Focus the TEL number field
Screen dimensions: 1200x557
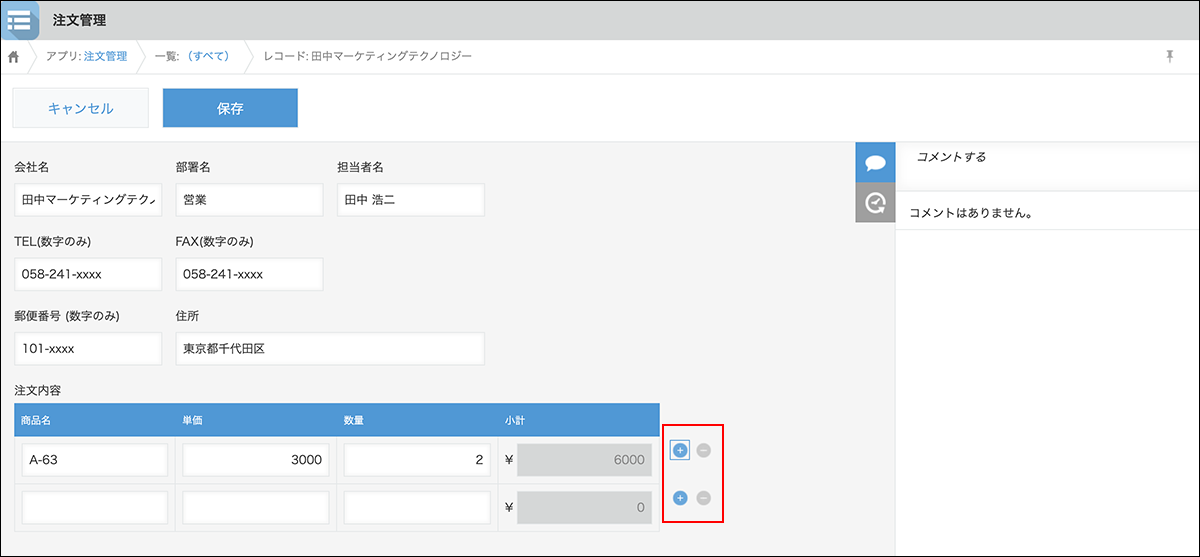88,274
